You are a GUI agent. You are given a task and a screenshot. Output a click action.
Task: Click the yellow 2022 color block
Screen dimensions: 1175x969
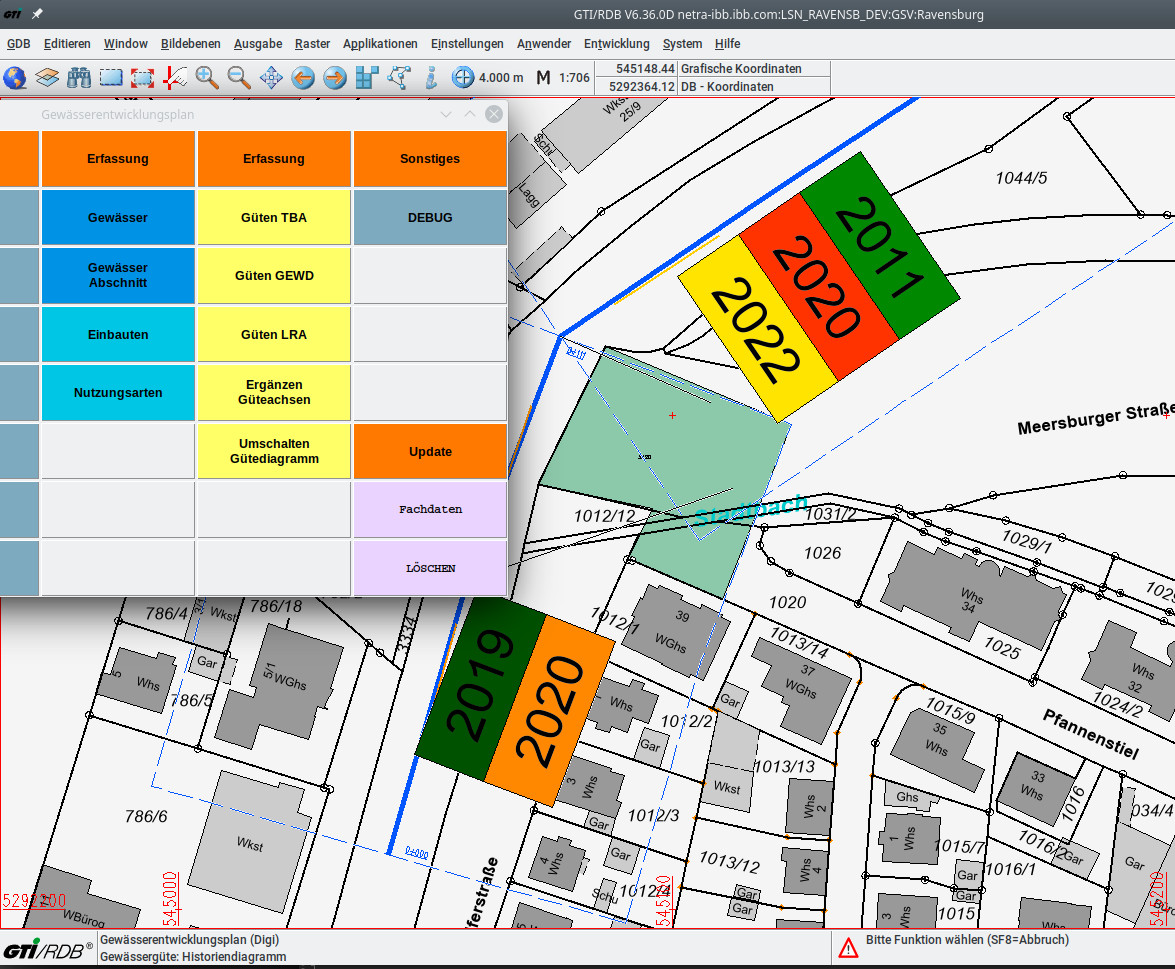pyautogui.click(x=757, y=330)
